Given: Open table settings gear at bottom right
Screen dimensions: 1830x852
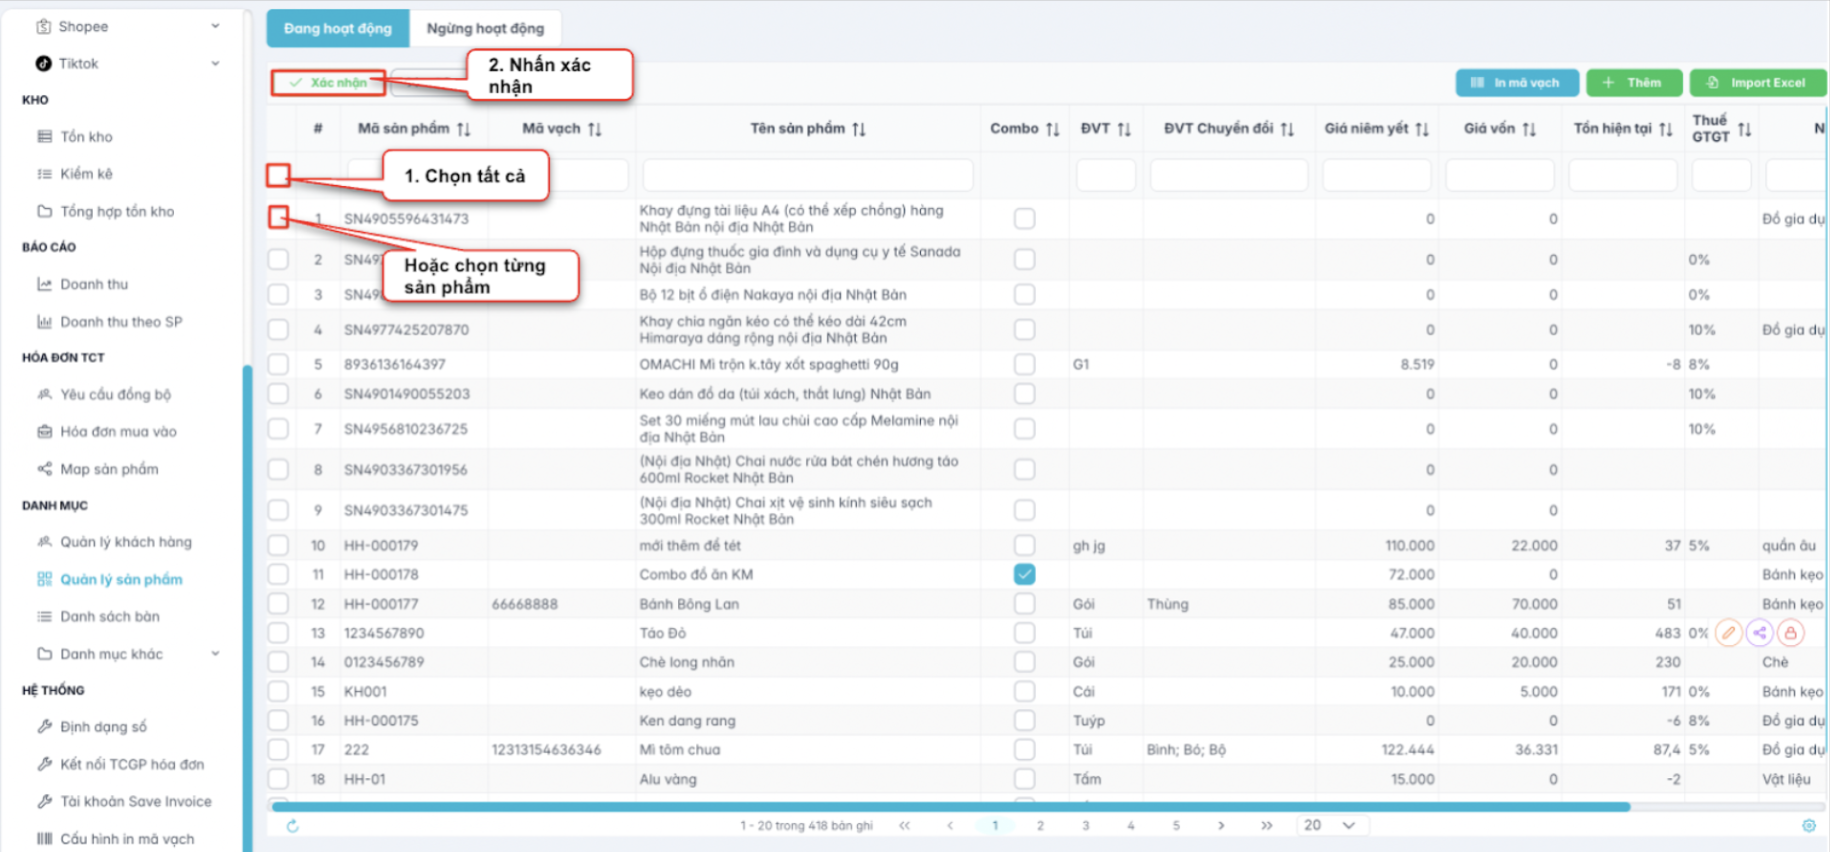Looking at the screenshot, I should point(1808,826).
